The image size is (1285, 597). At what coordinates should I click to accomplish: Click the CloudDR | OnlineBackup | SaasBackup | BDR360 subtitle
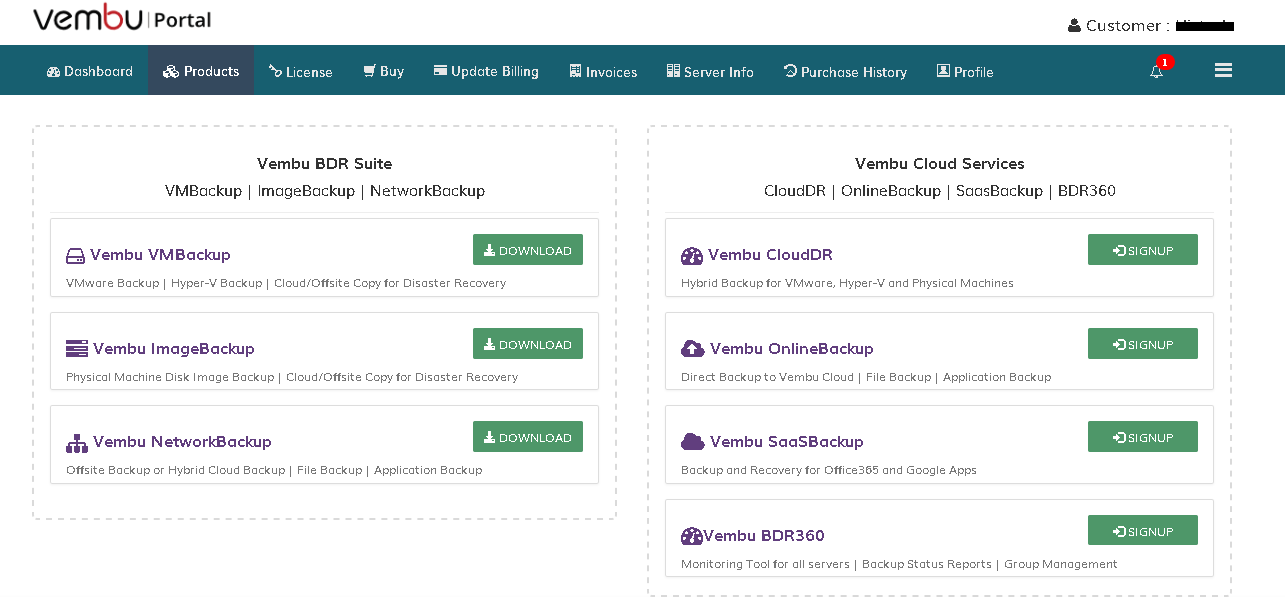click(940, 191)
